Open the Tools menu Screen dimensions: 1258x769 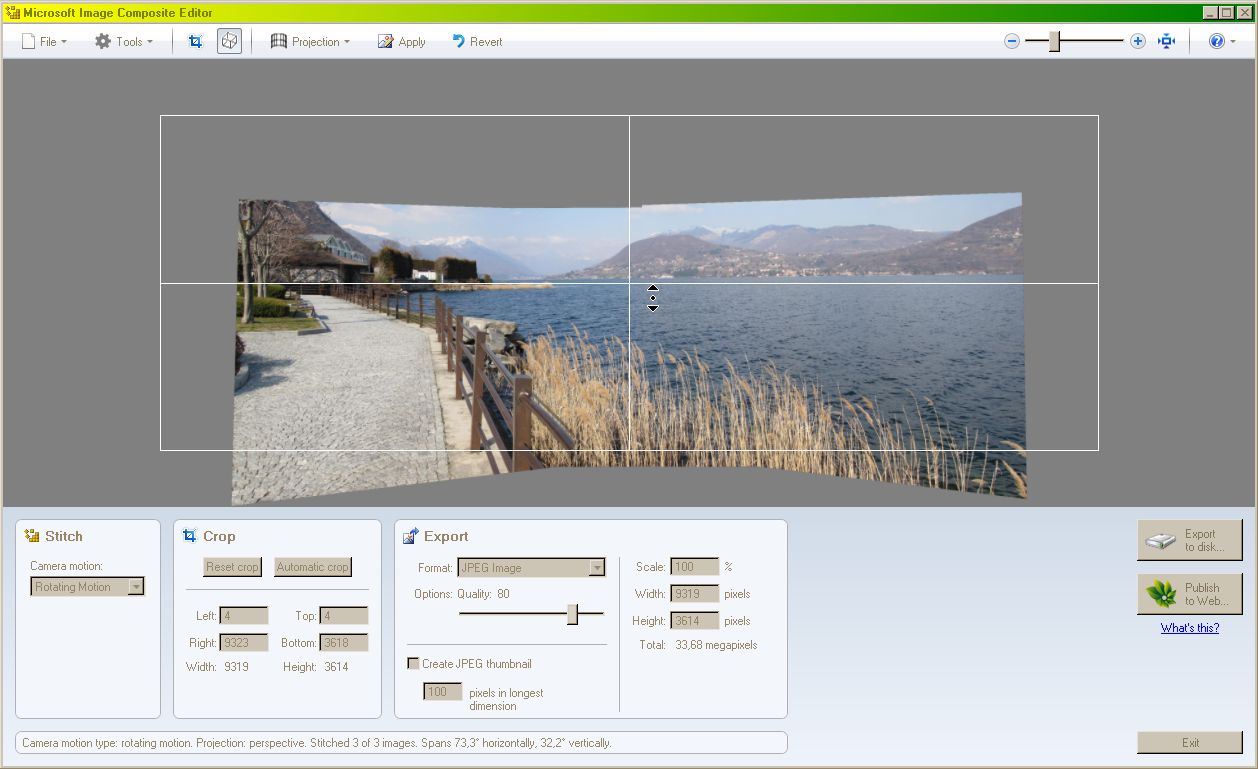pos(124,41)
